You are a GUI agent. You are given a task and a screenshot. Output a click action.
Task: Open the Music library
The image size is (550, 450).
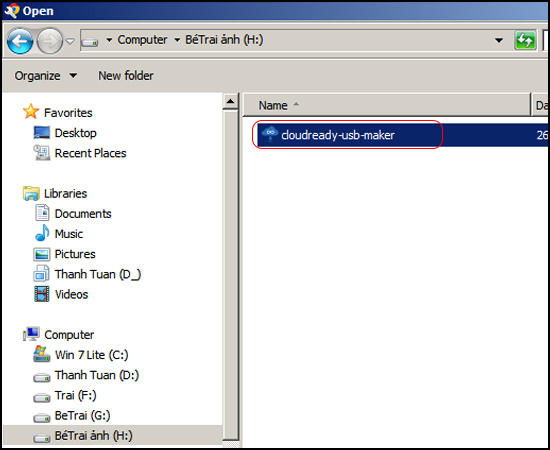pyautogui.click(x=68, y=234)
